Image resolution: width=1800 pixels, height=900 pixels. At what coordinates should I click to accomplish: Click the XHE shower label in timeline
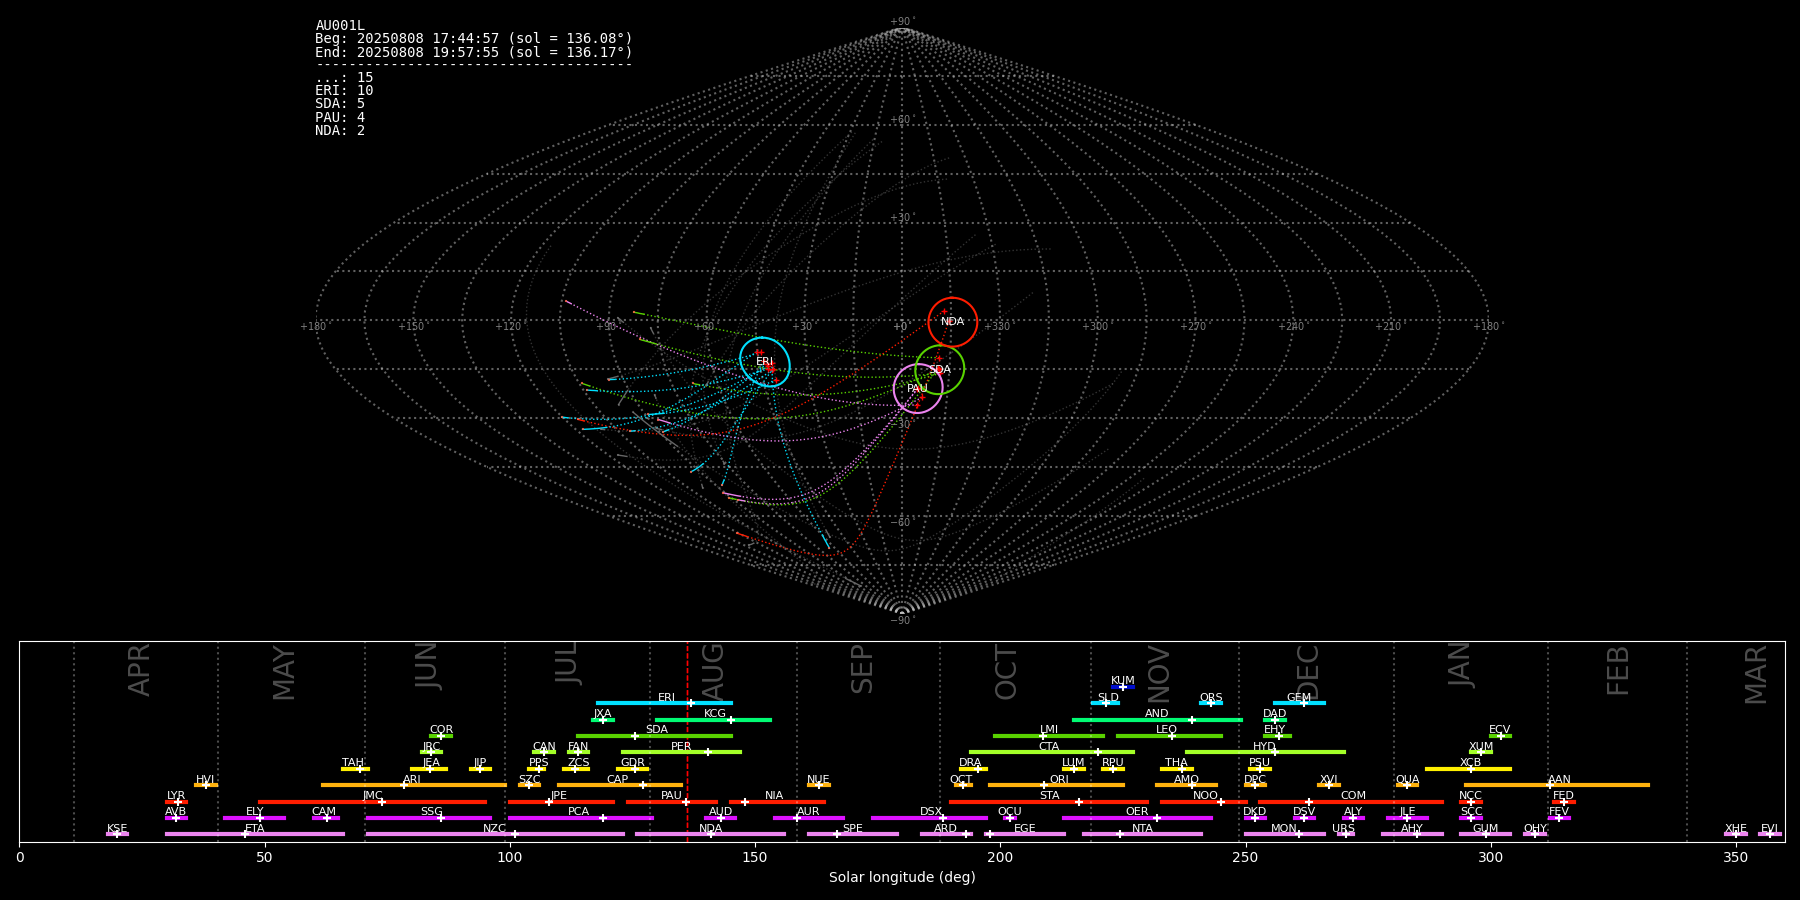(1735, 829)
